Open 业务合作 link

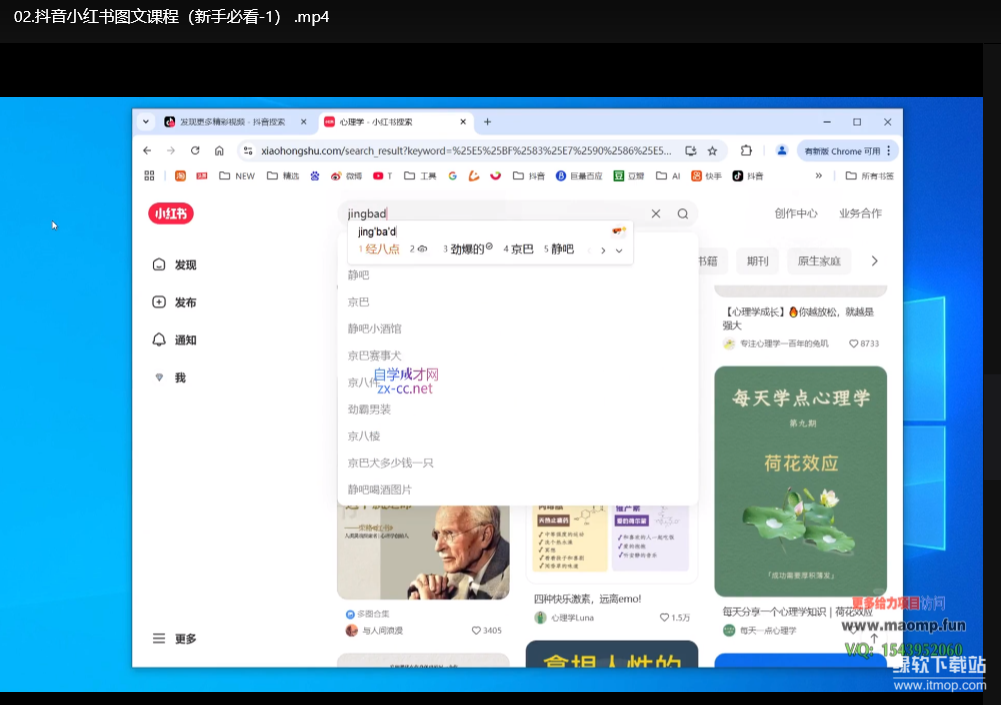tap(860, 213)
